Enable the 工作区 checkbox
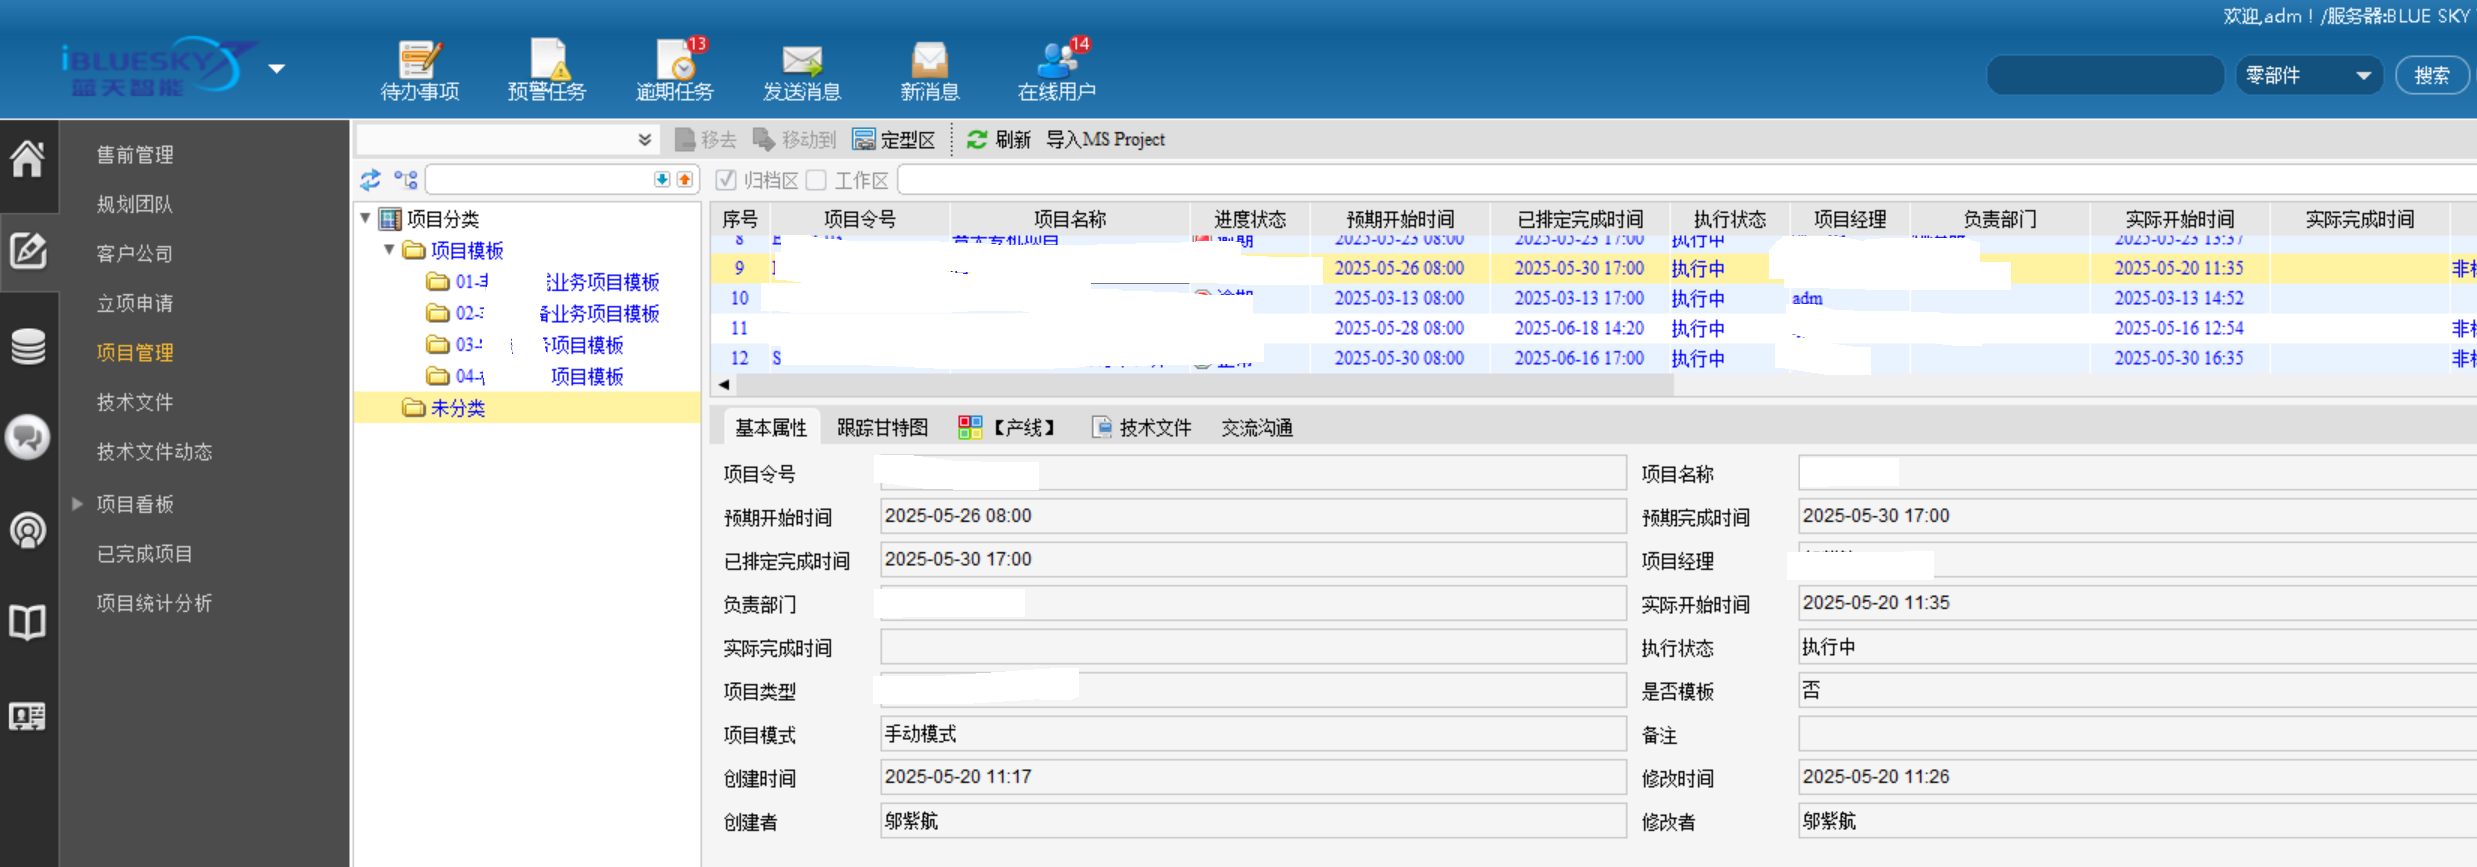 point(817,180)
